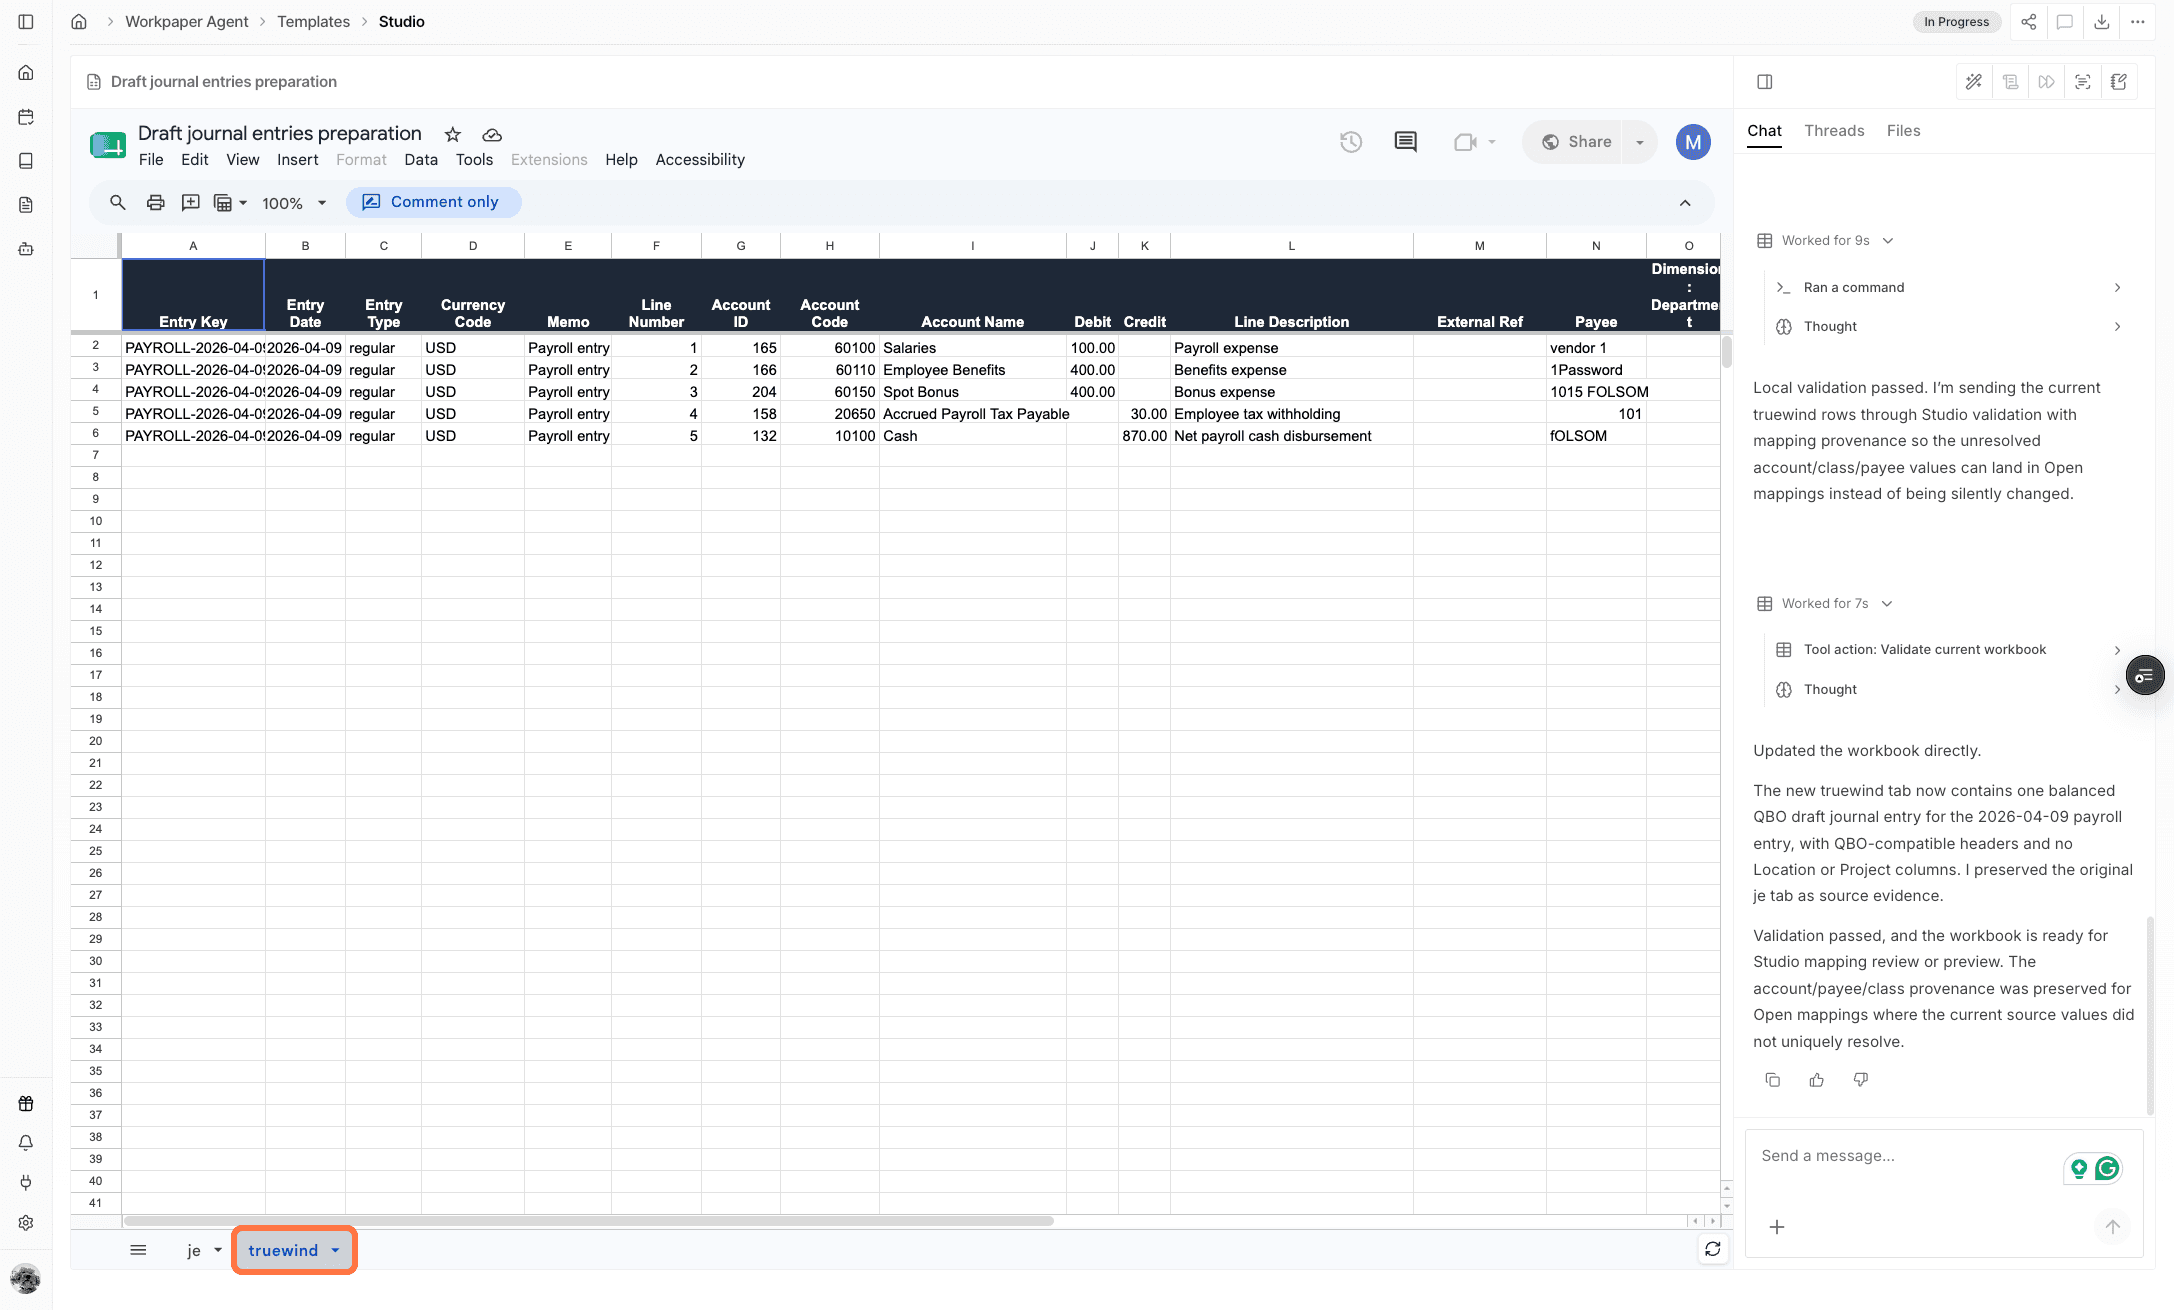The width and height of the screenshot is (2174, 1310).
Task: Open the zoom 100% dropdown
Action: coord(294,203)
